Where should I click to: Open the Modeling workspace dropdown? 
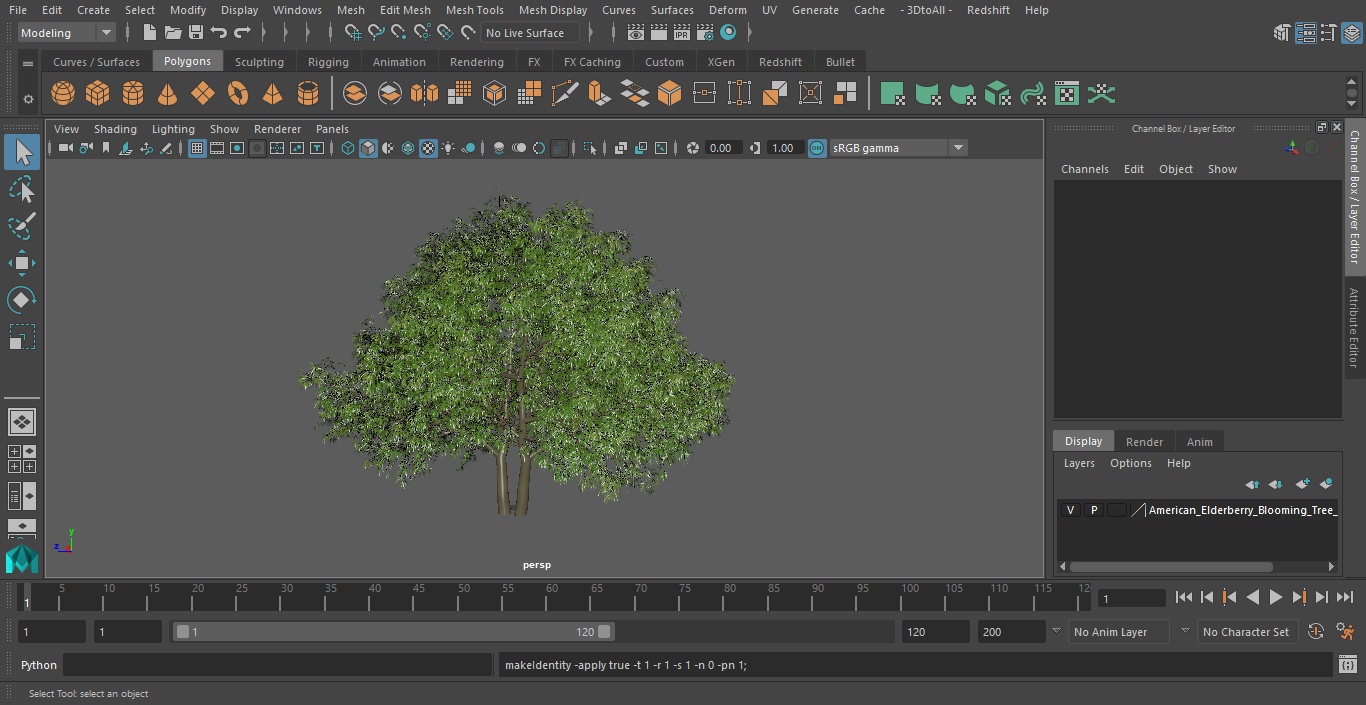point(67,33)
